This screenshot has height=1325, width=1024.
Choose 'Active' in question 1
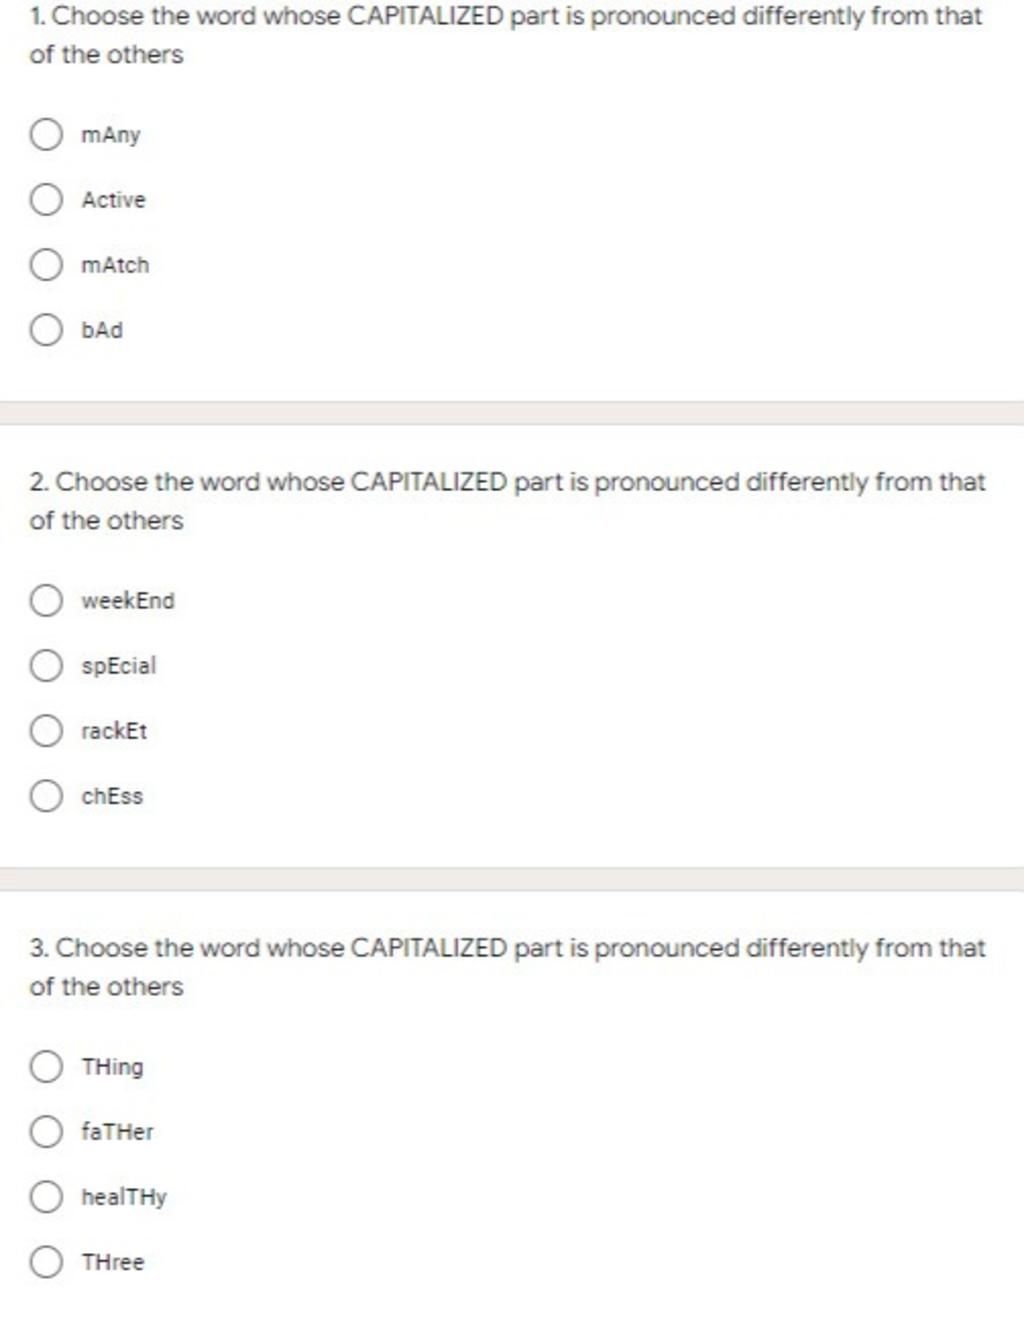coord(46,199)
